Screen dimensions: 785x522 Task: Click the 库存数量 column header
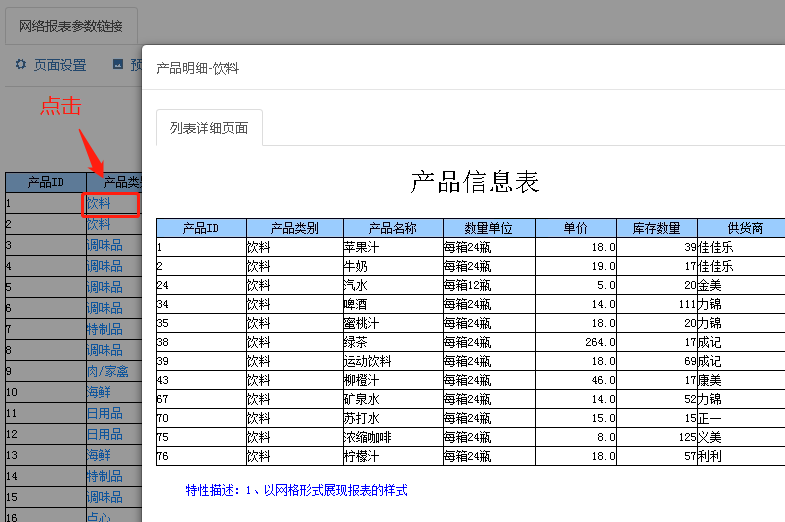656,228
